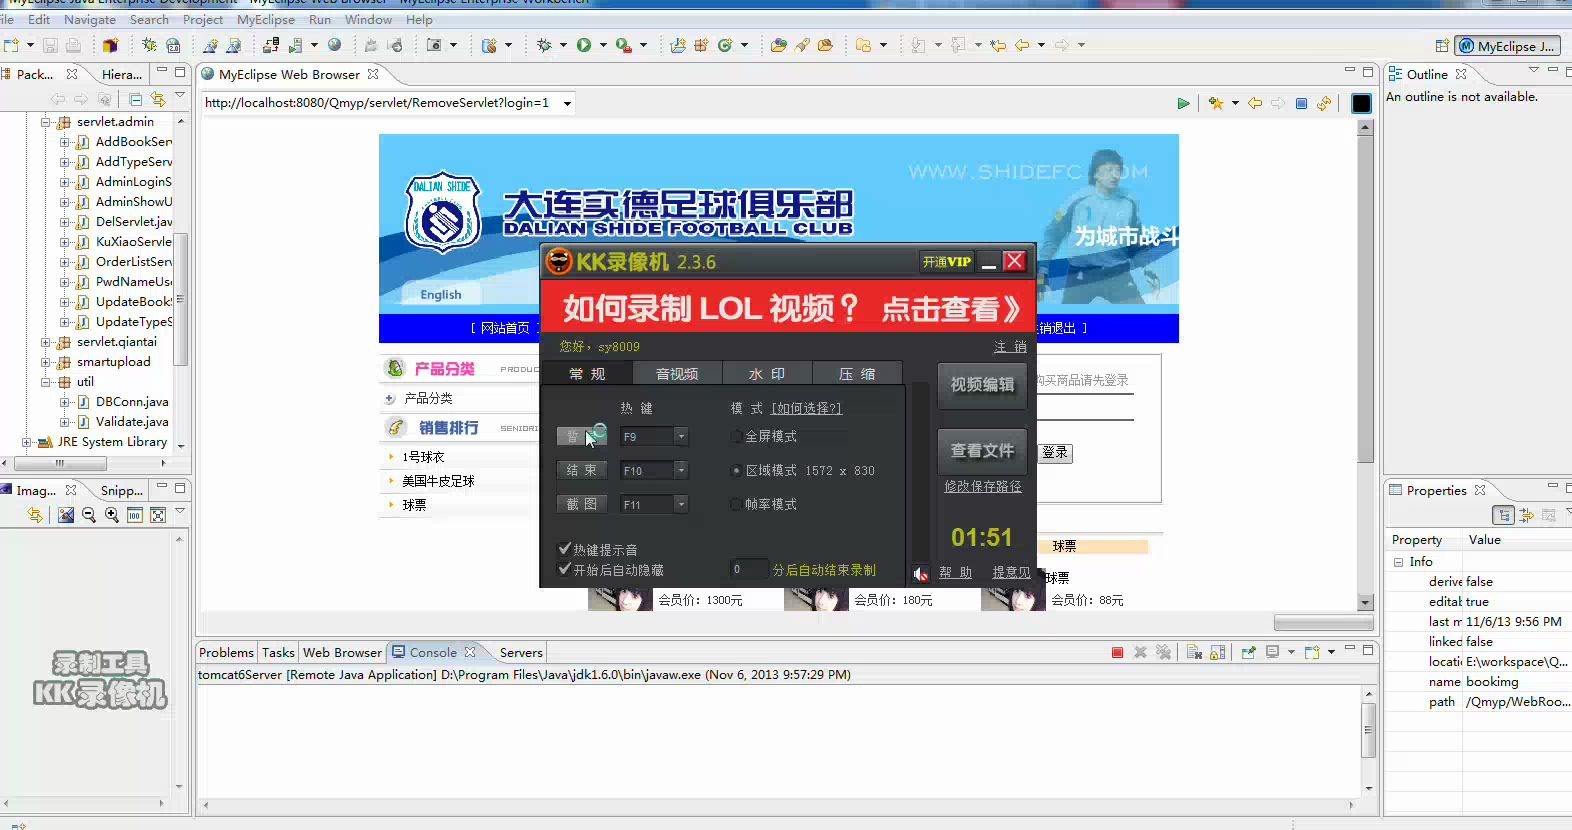Click the Capture screenshot camera icon

435,45
